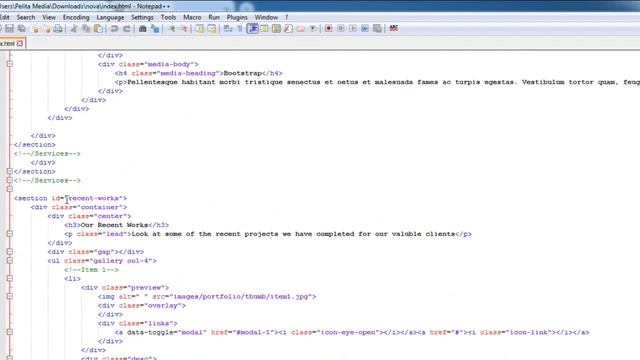Collapse fold marker beside data-toggle modal line
The image size is (640, 360).
9,332
